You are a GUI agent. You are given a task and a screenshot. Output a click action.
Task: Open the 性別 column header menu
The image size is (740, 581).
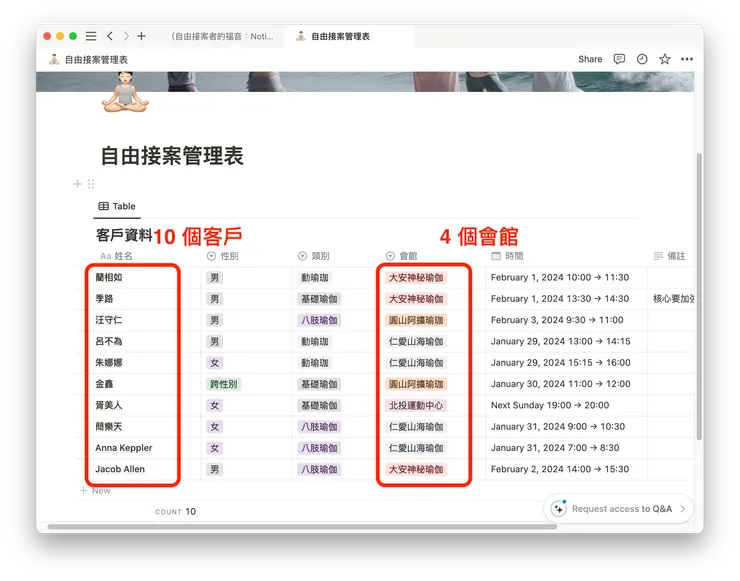coord(223,256)
